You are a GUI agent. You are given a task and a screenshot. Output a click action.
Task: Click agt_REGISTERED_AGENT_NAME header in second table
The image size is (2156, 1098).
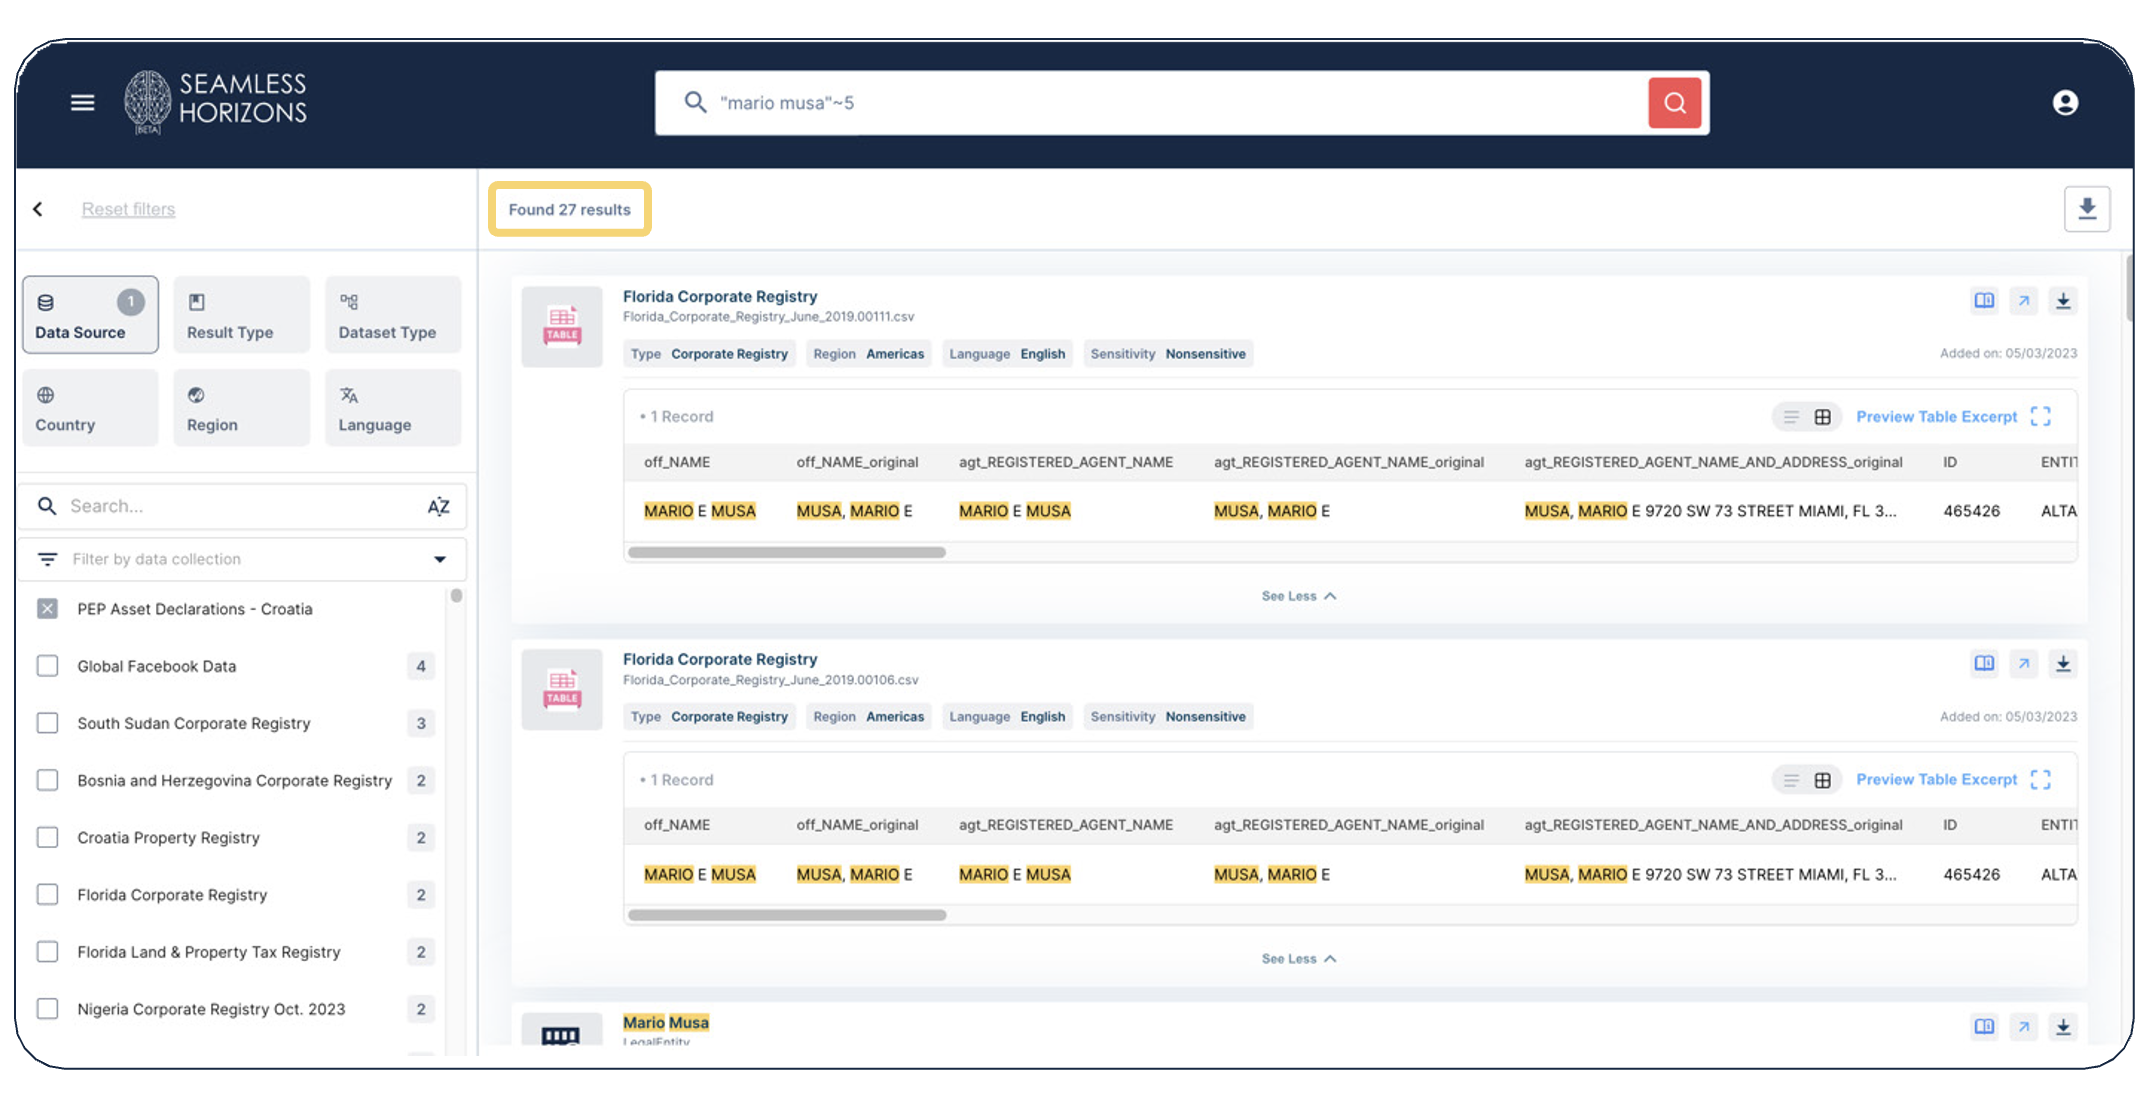point(1066,825)
